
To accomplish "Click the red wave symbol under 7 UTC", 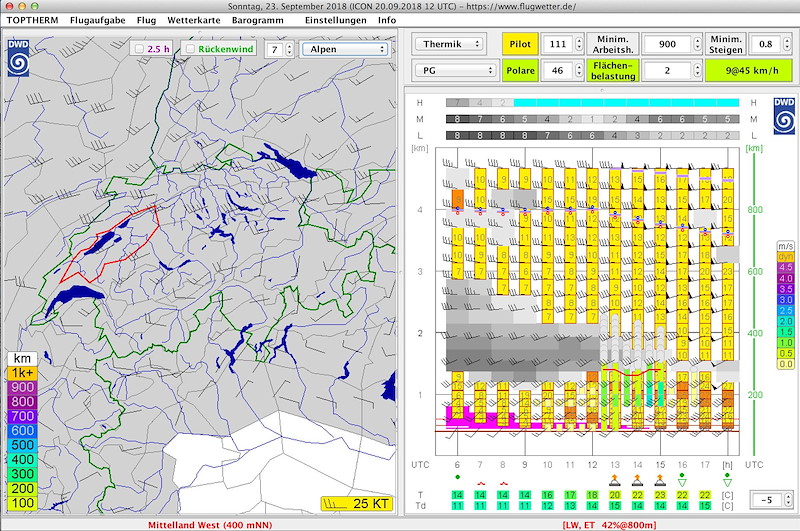I will pyautogui.click(x=480, y=483).
